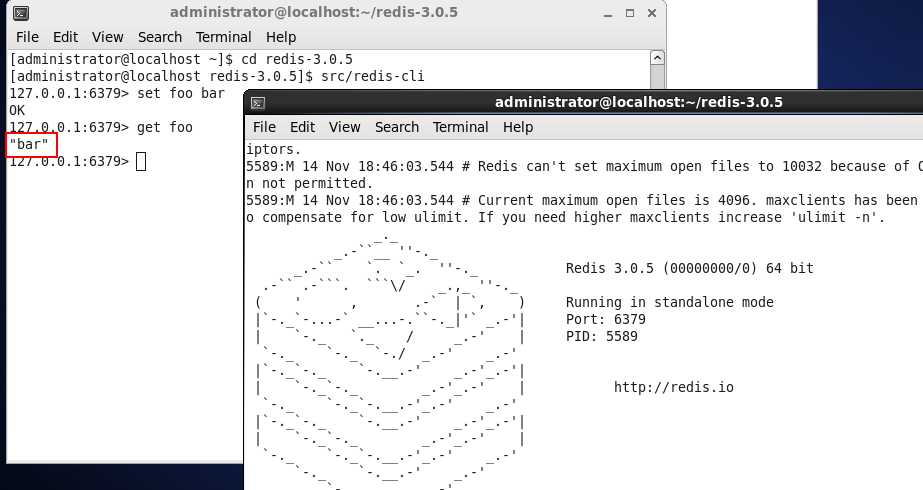This screenshot has height=490, width=923.
Task: Open Search menu in the front Redis server window
Action: pos(397,127)
